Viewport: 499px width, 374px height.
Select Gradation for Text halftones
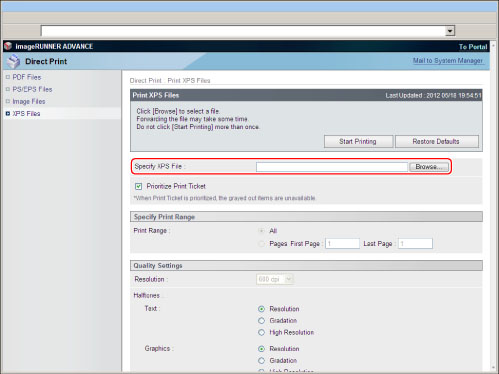point(261,321)
